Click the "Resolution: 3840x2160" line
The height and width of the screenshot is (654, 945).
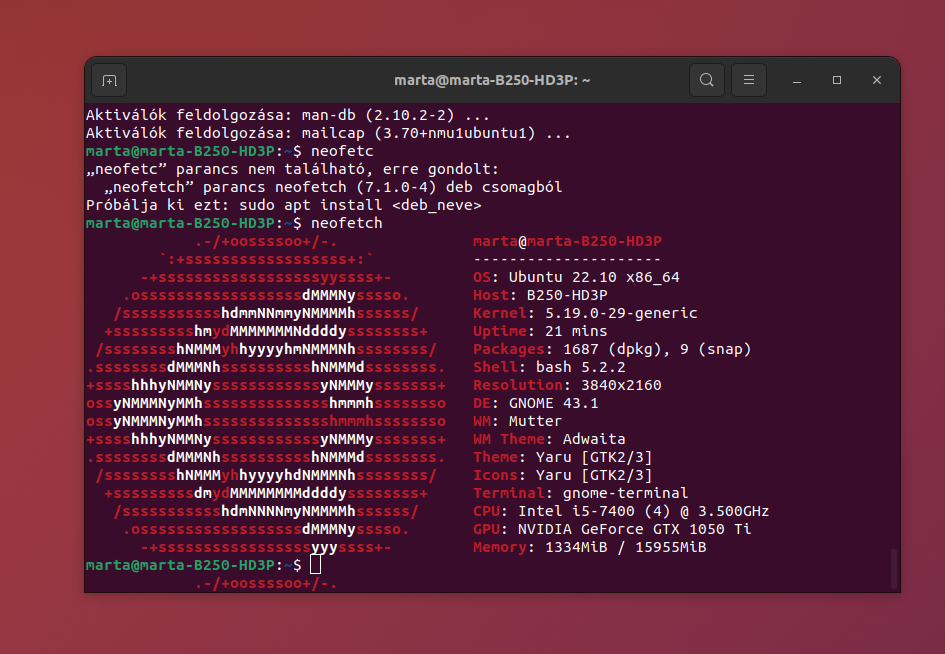pos(567,385)
